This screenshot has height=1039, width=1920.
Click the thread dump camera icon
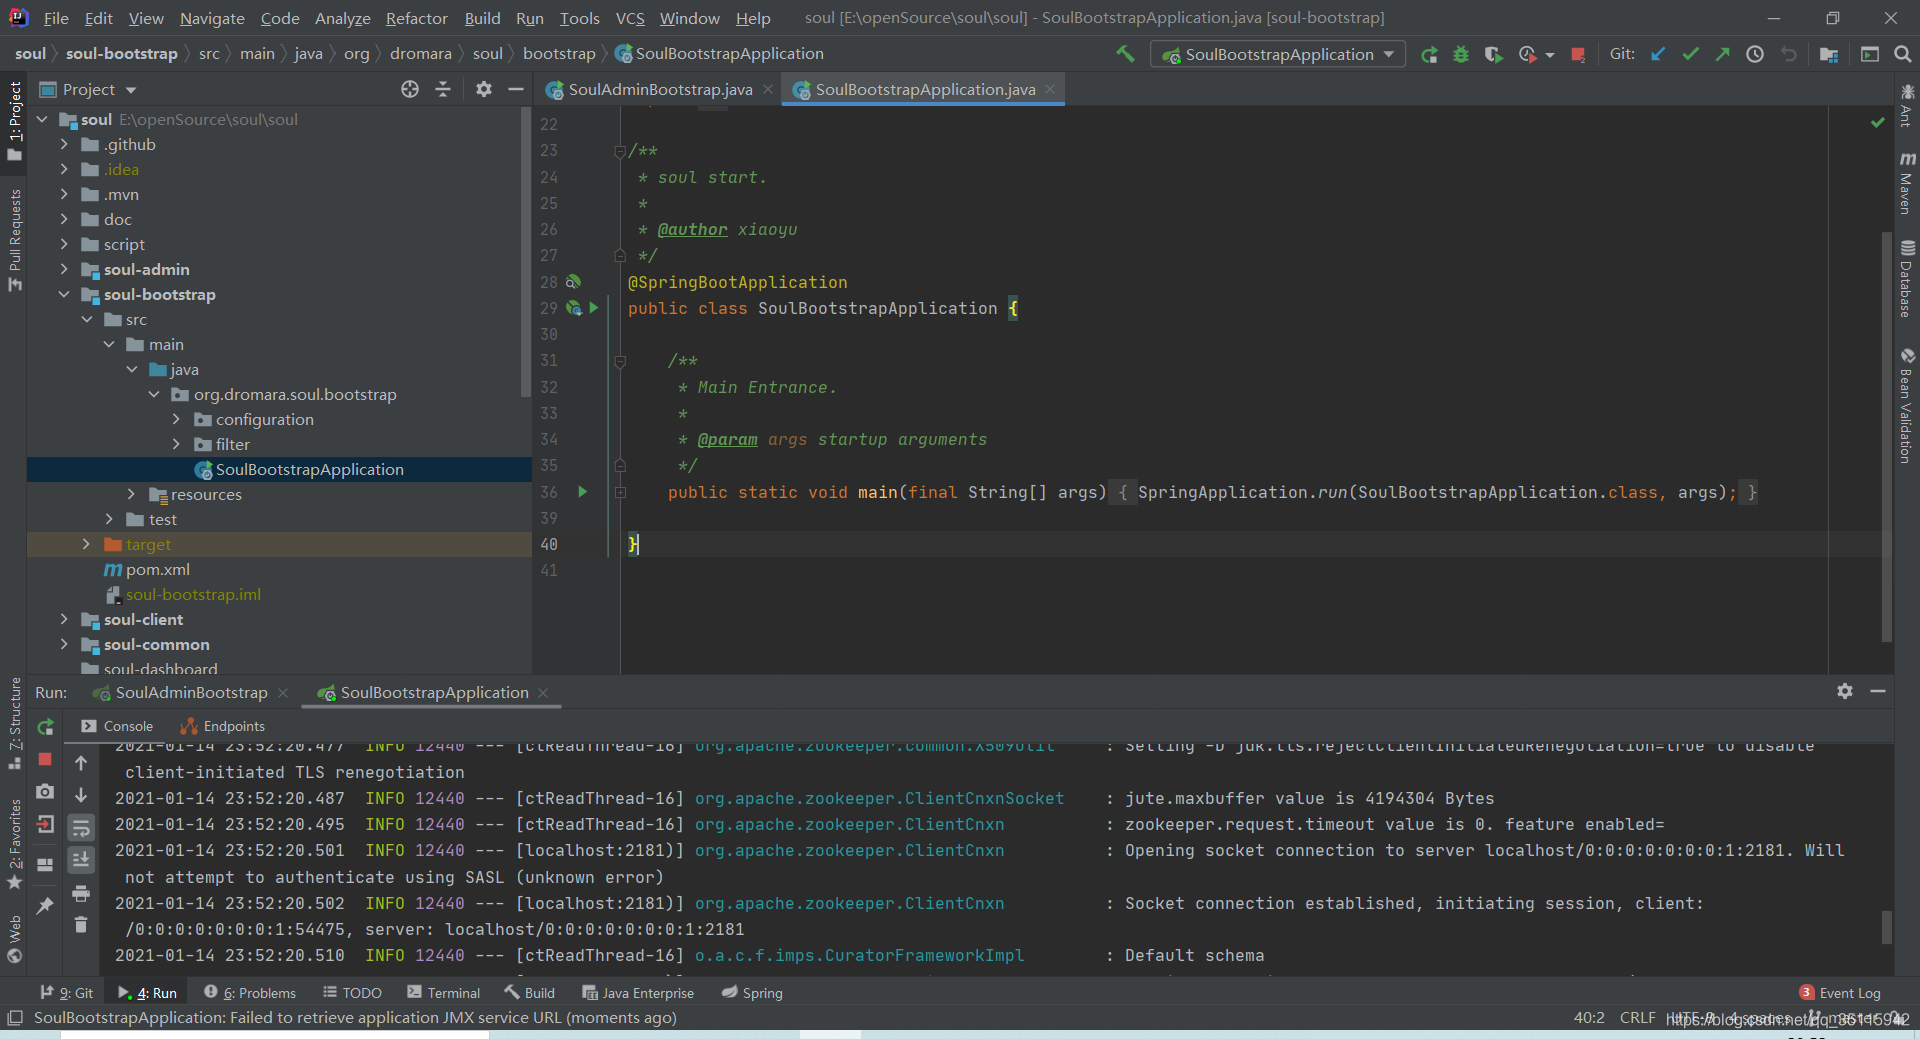click(x=45, y=791)
